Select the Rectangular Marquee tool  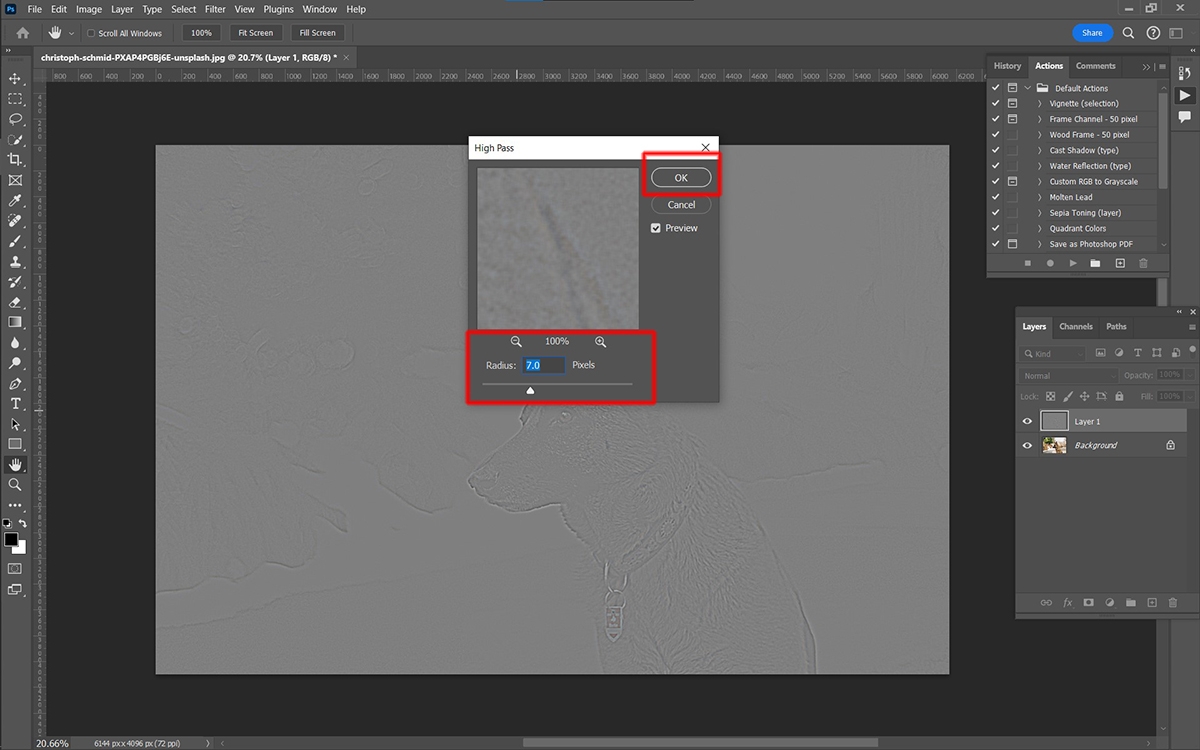15,98
